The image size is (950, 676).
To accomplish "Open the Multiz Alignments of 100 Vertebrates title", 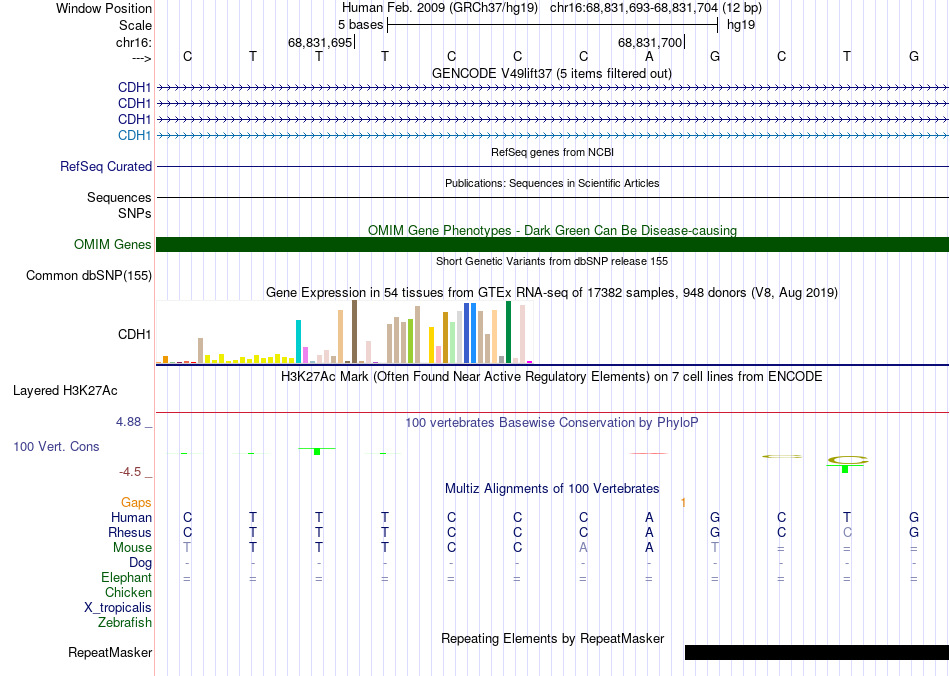I will [551, 489].
